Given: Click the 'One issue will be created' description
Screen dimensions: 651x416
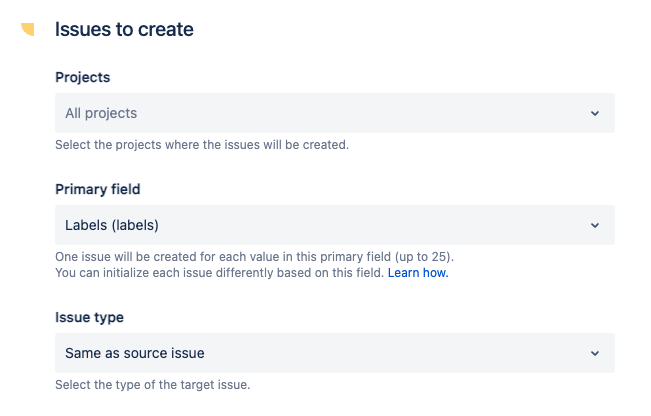Looking at the screenshot, I should tap(200, 257).
